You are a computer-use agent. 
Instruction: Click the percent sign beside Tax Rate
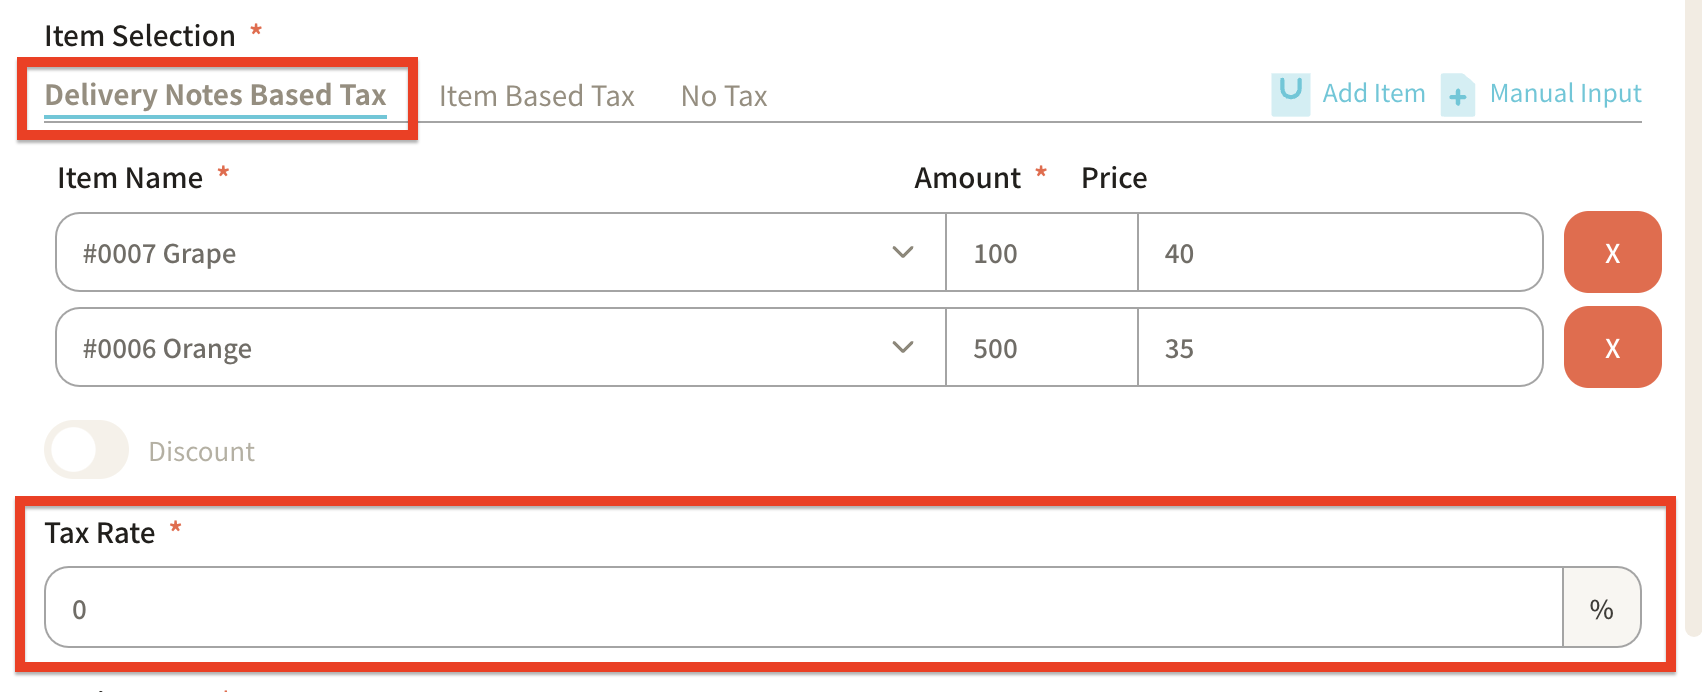click(x=1601, y=608)
